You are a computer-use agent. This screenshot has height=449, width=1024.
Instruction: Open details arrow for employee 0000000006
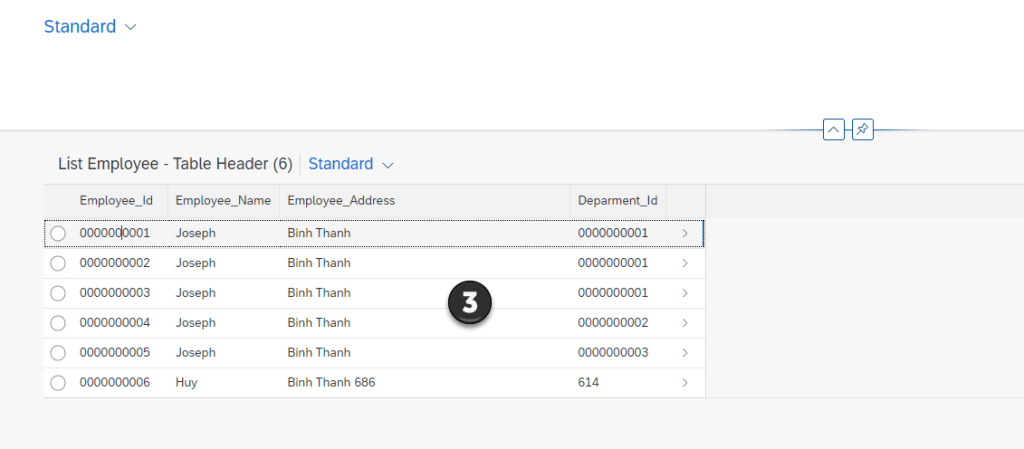point(685,383)
